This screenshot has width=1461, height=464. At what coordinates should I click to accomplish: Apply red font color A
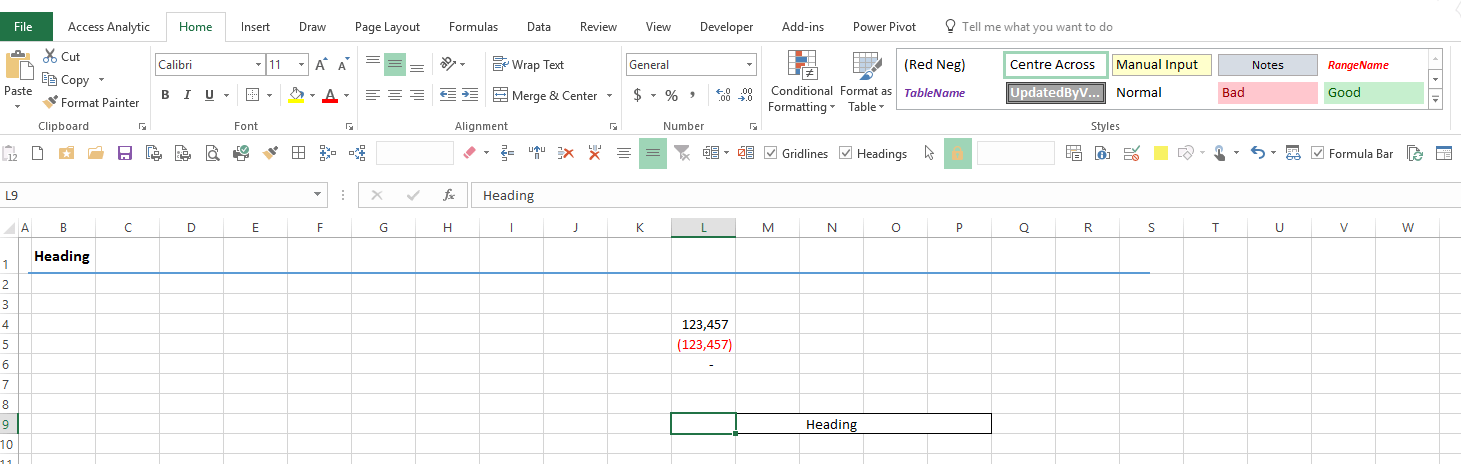point(330,95)
